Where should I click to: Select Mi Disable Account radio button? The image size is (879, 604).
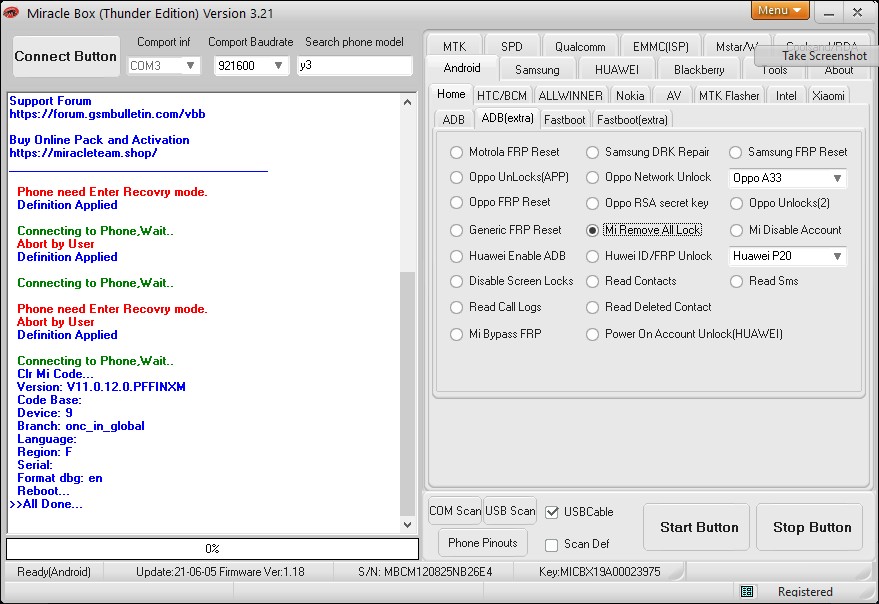pos(737,230)
